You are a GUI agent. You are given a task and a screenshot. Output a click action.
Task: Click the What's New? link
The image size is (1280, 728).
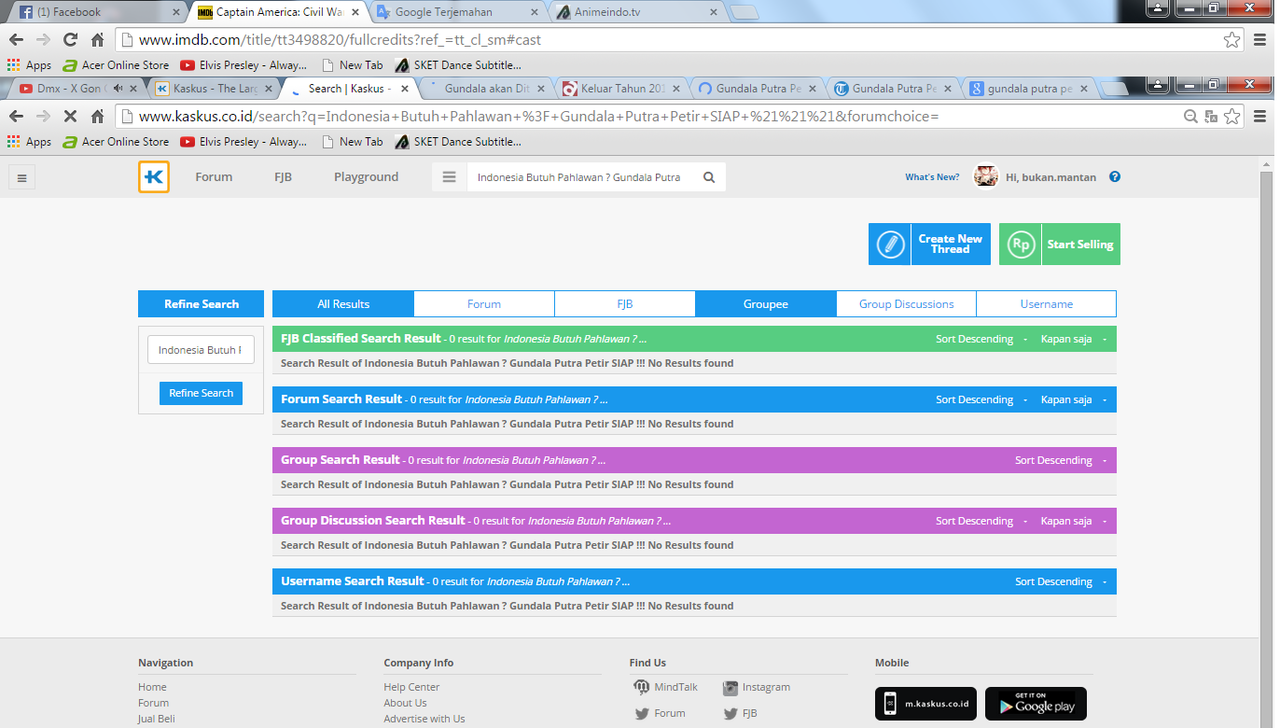932,177
